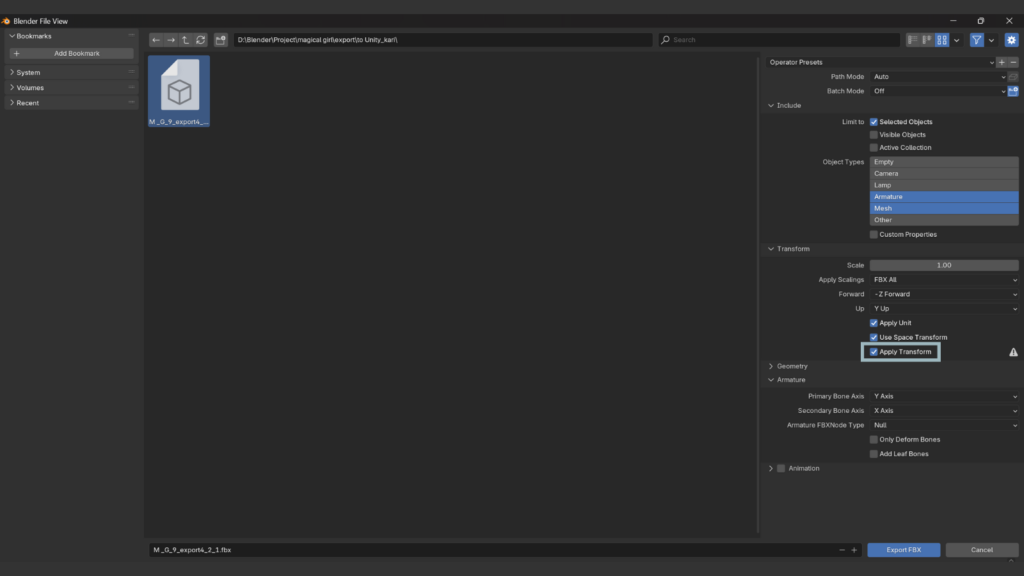
Task: Check the Visible Objects option
Action: tap(874, 135)
